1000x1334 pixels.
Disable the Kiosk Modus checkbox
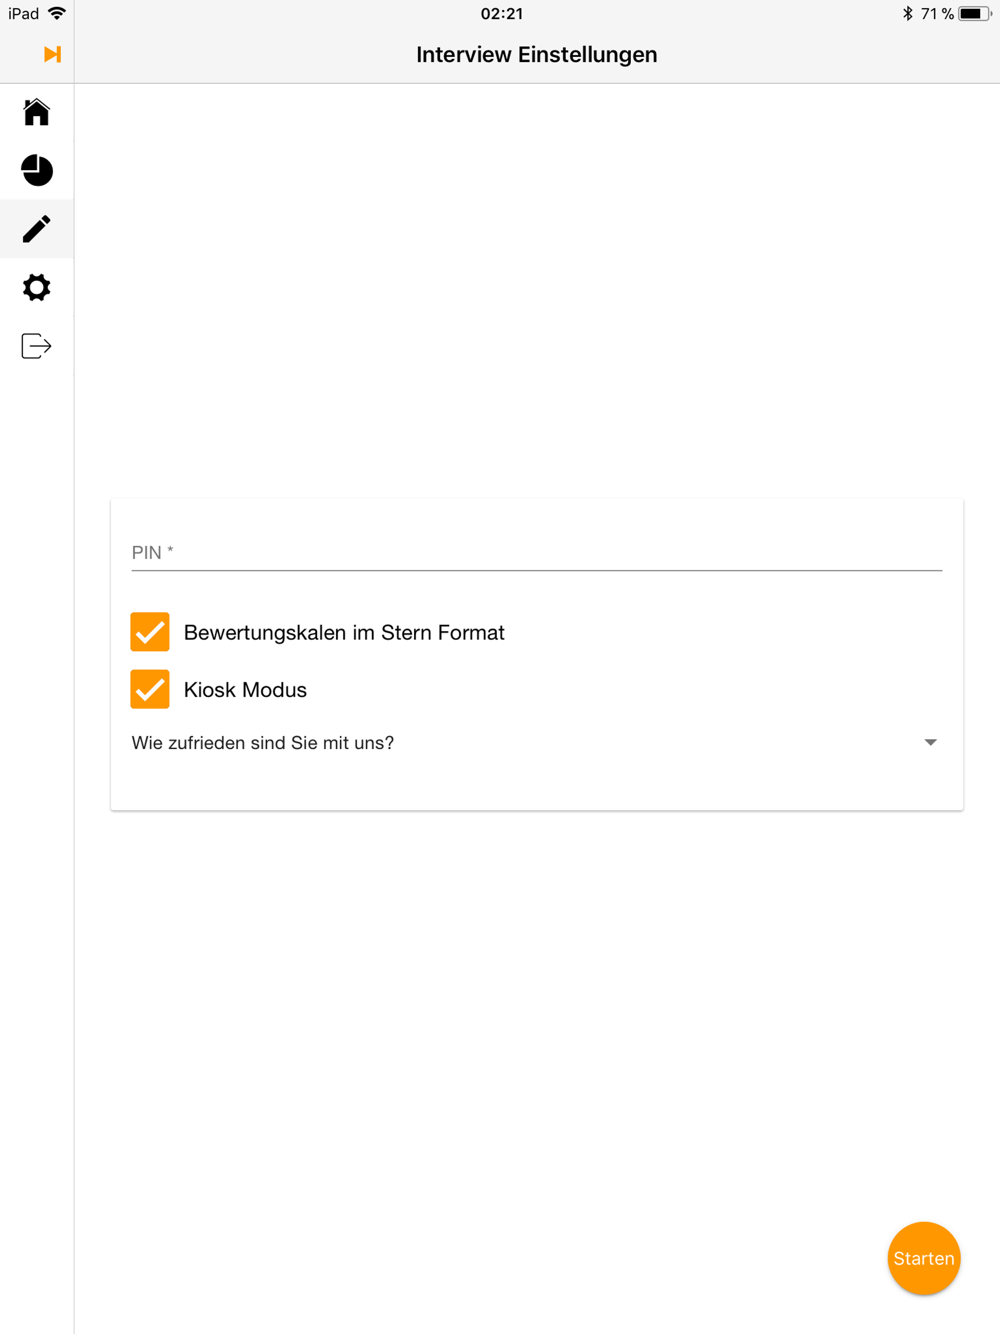150,689
